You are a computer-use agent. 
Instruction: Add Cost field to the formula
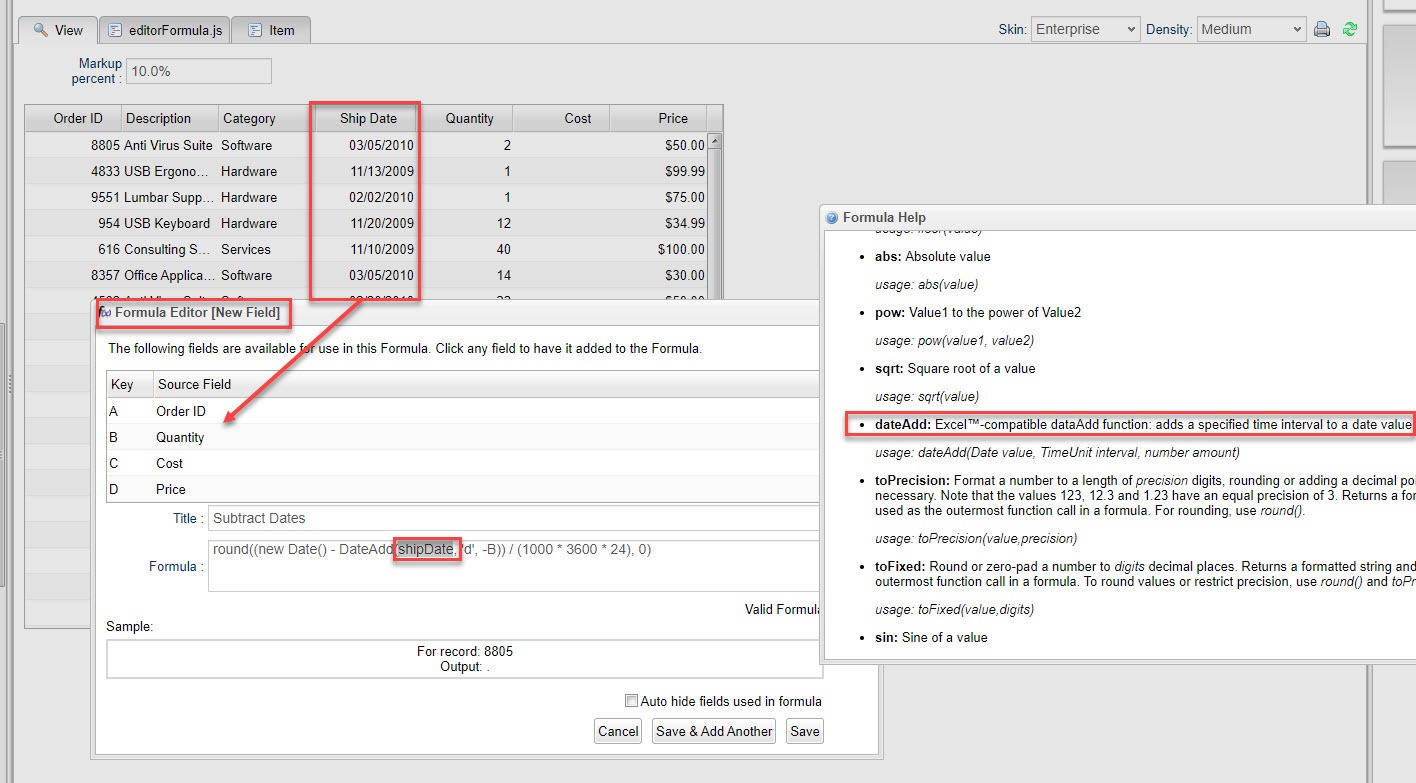tap(464, 463)
